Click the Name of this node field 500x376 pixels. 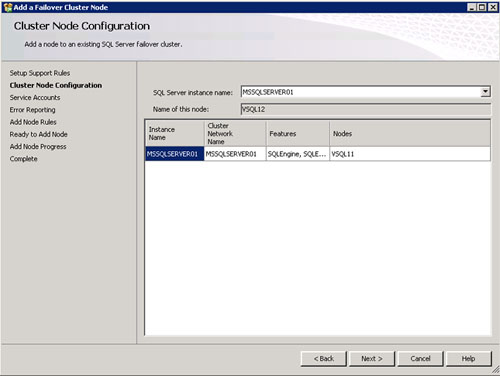pyautogui.click(x=365, y=109)
